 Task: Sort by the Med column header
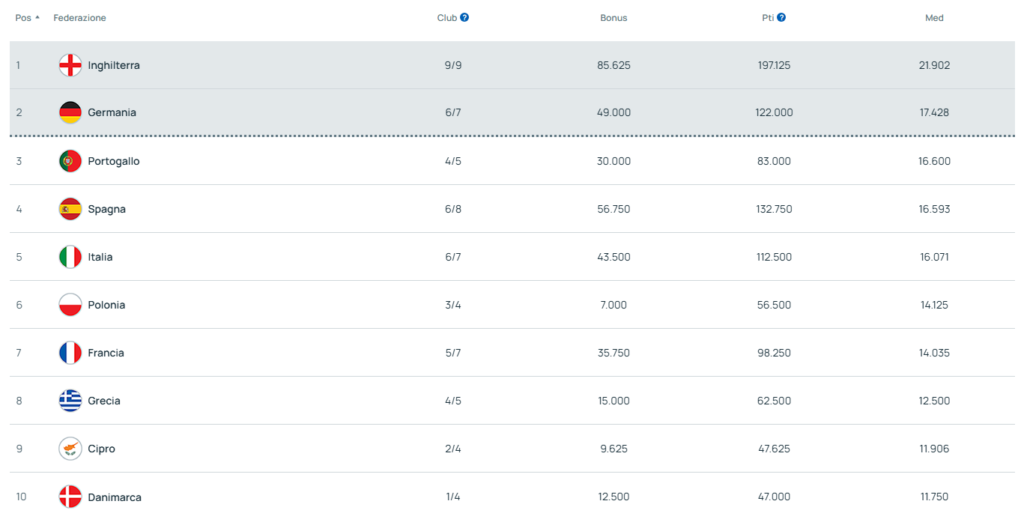tap(934, 18)
